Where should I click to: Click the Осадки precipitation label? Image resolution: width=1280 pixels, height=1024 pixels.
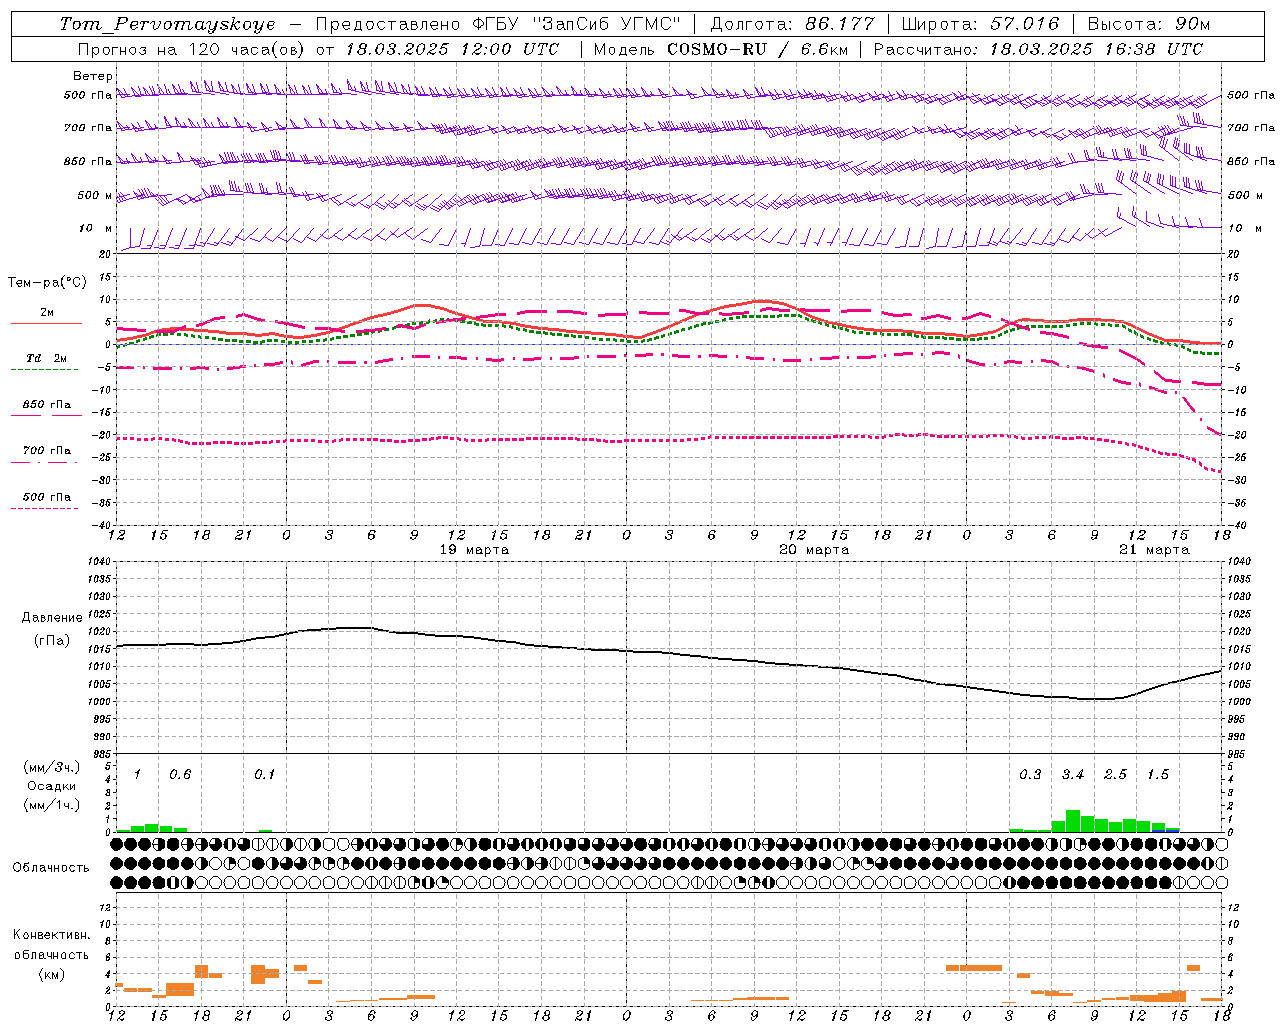(51, 786)
